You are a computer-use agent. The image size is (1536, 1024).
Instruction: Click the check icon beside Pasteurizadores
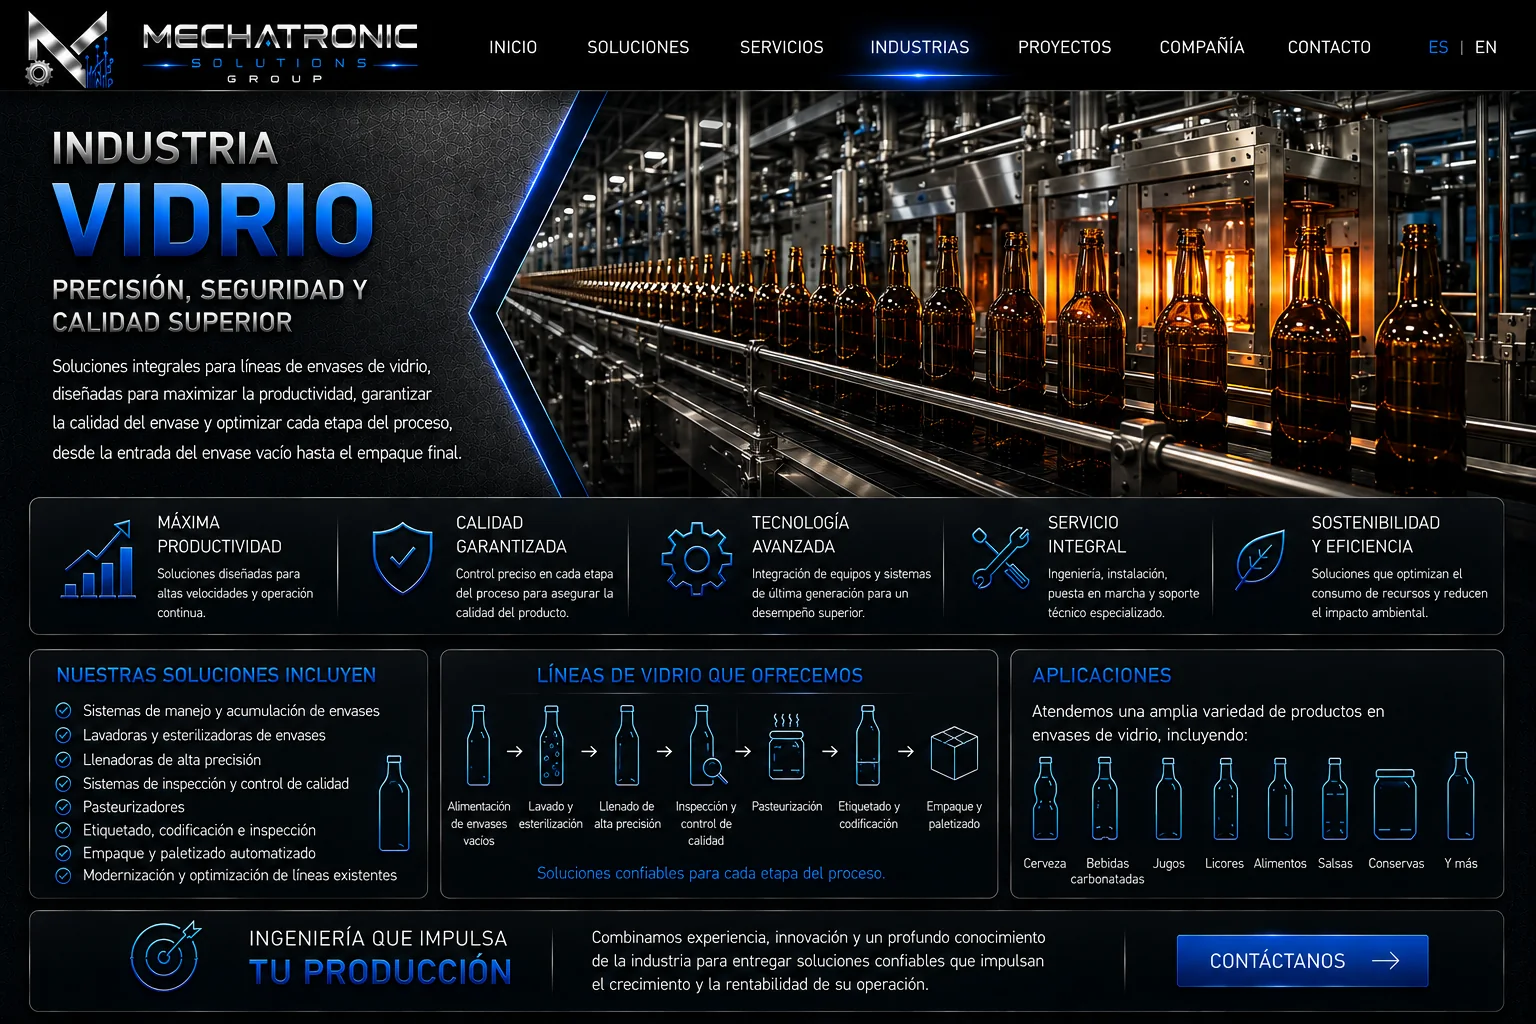63,806
